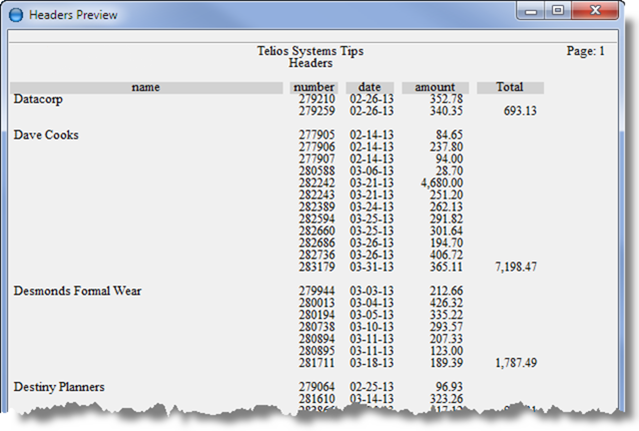The image size is (639, 431).
Task: Click the "name" column header
Action: (x=146, y=88)
